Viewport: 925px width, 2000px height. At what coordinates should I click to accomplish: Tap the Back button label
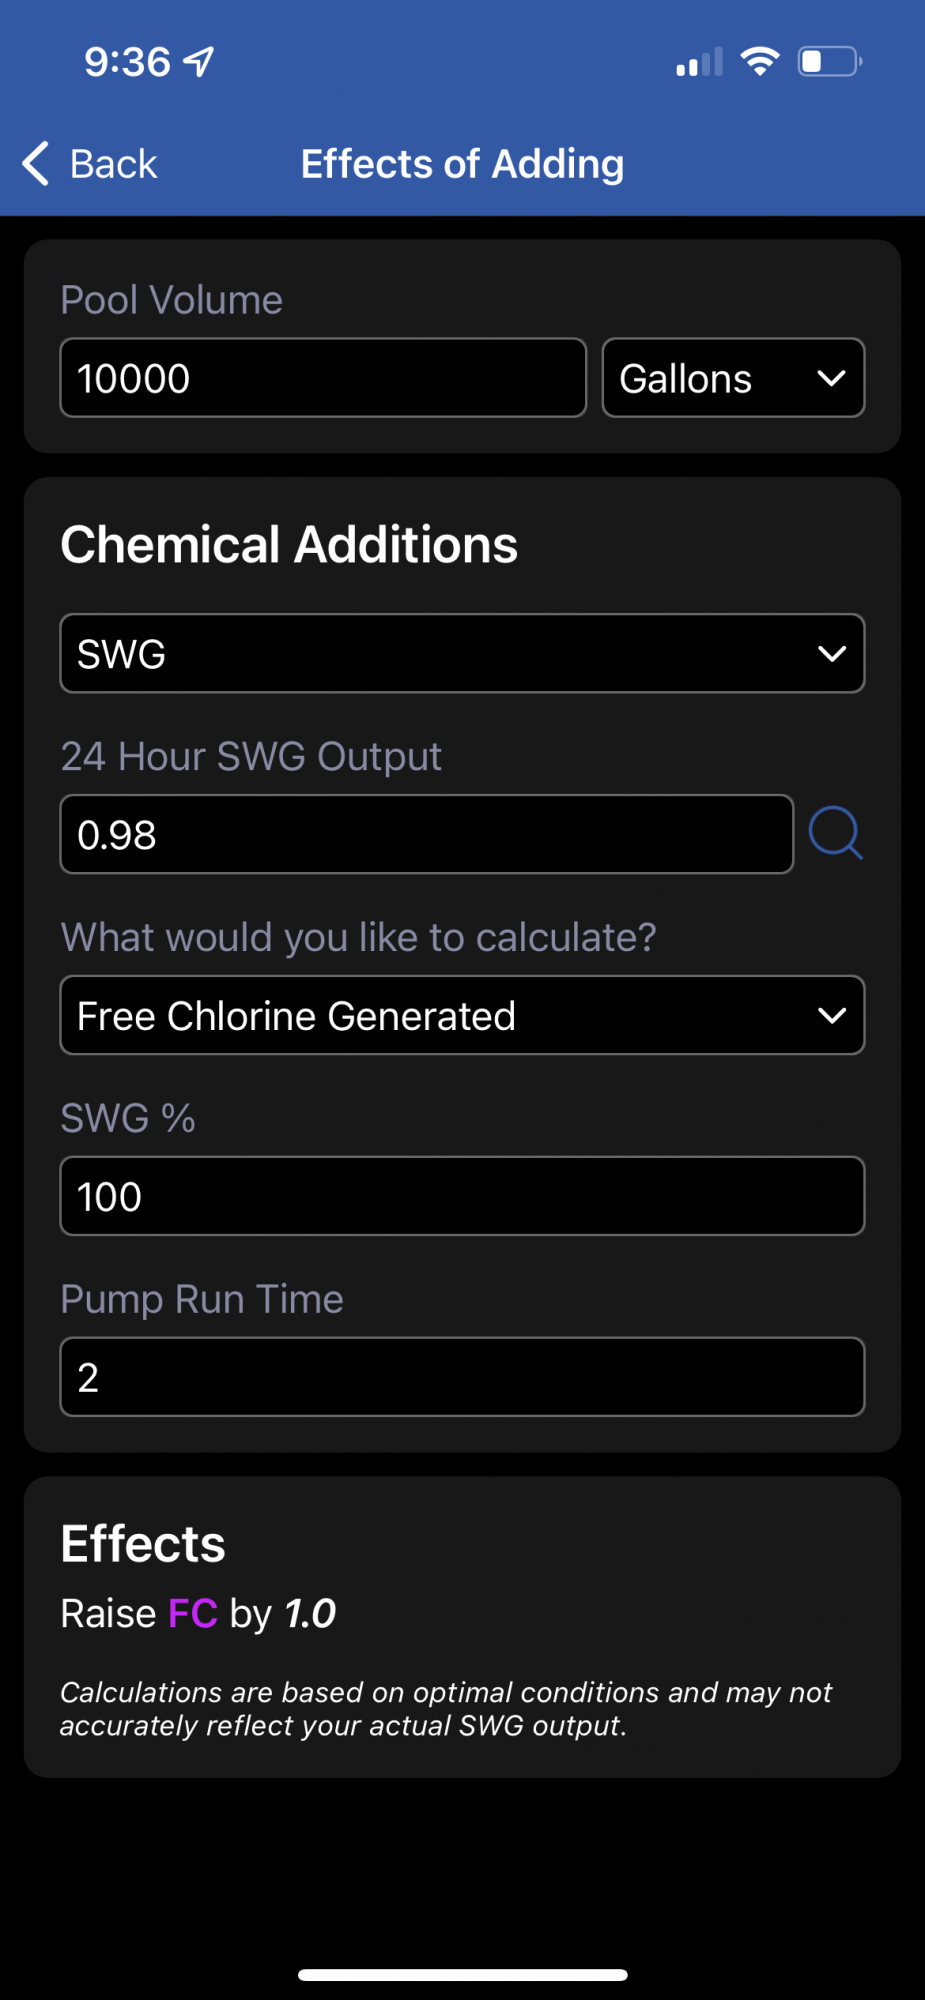click(113, 164)
